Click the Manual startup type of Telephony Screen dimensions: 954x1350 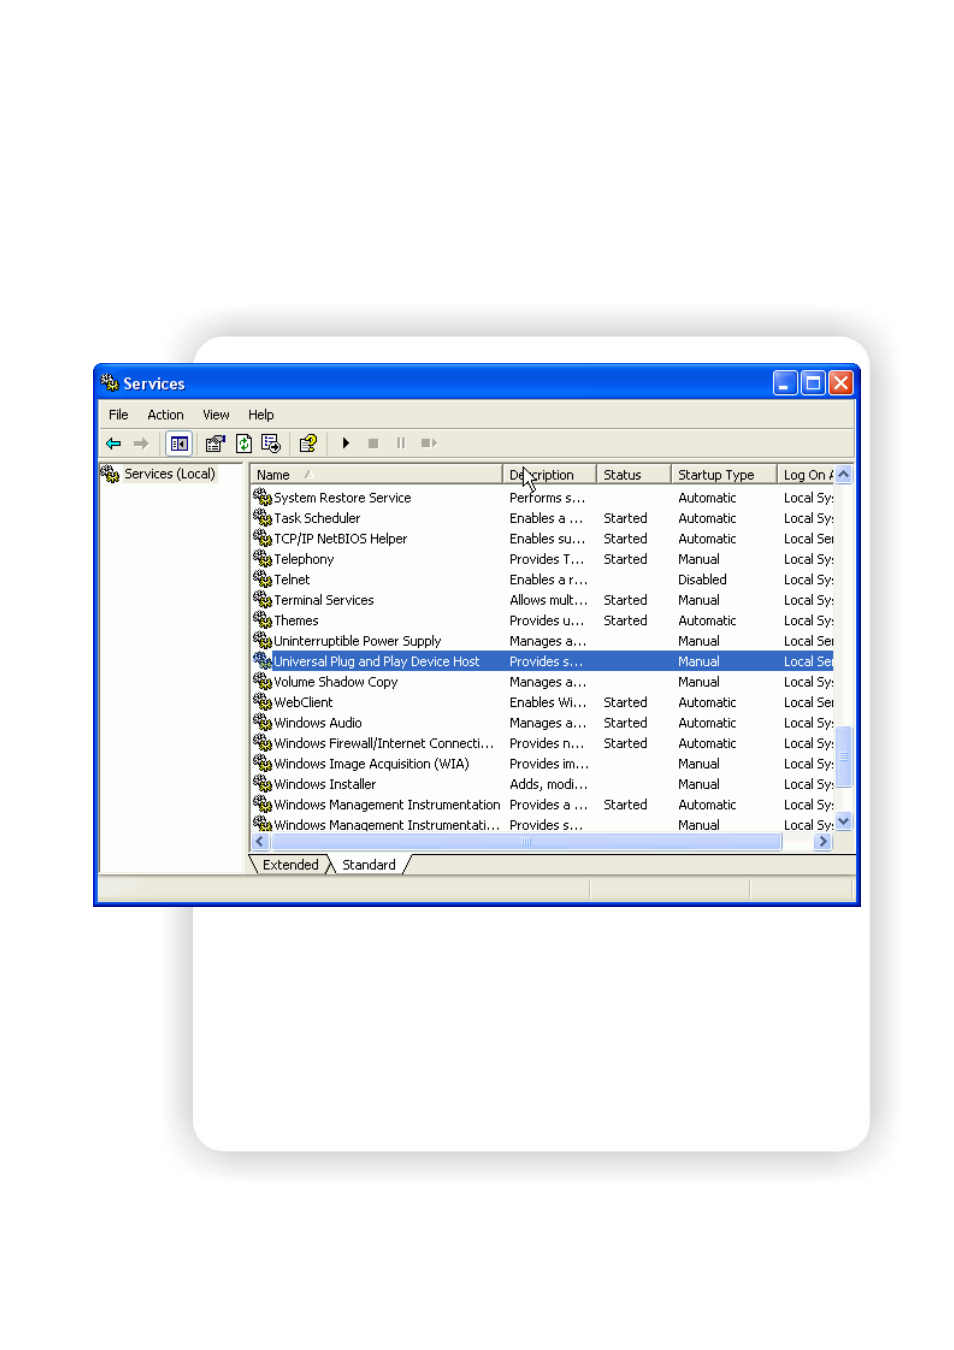pos(698,559)
